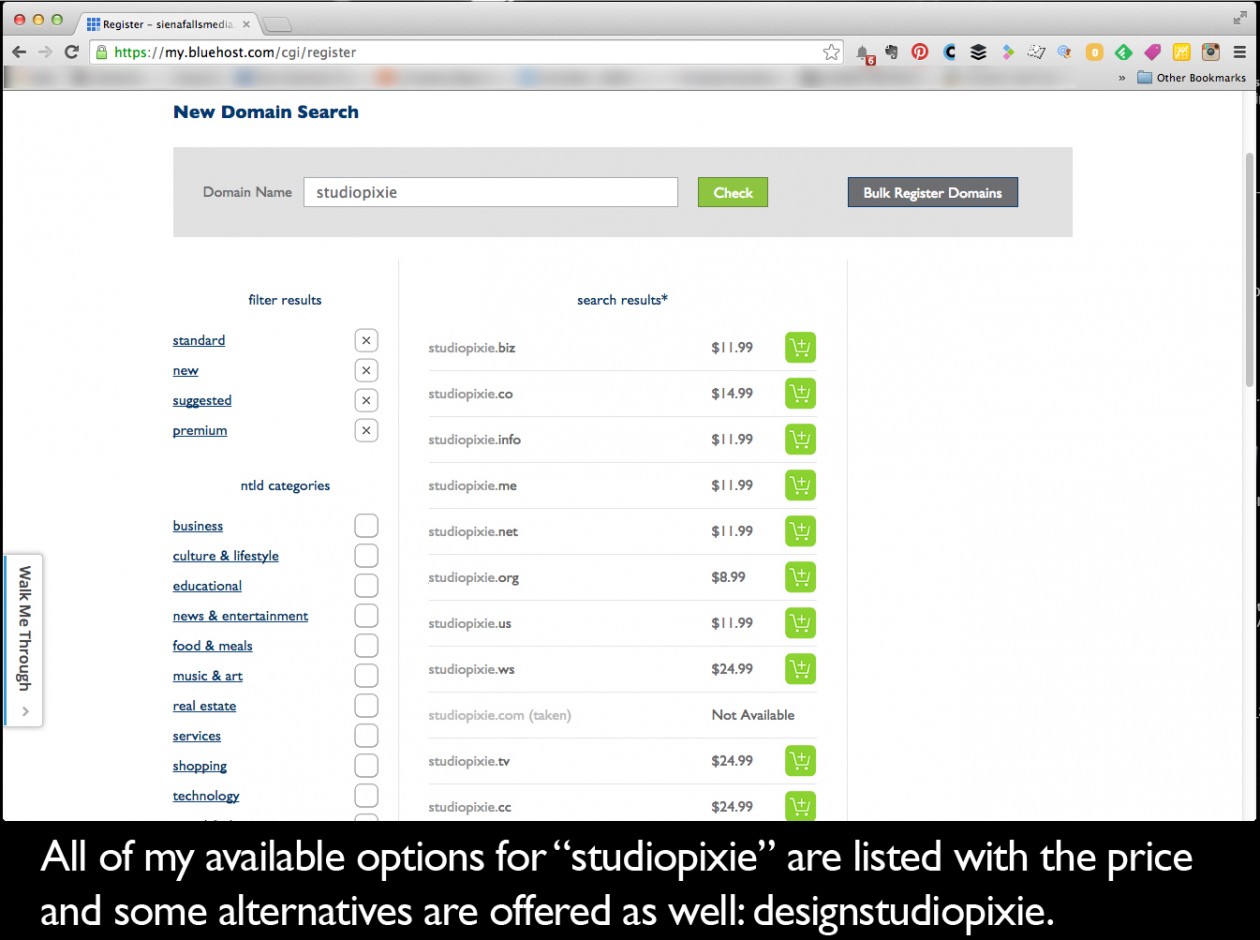Viewport: 1260px width, 940px height.
Task: Click the $8.99 price for studiopixie.org
Action: [x=728, y=577]
